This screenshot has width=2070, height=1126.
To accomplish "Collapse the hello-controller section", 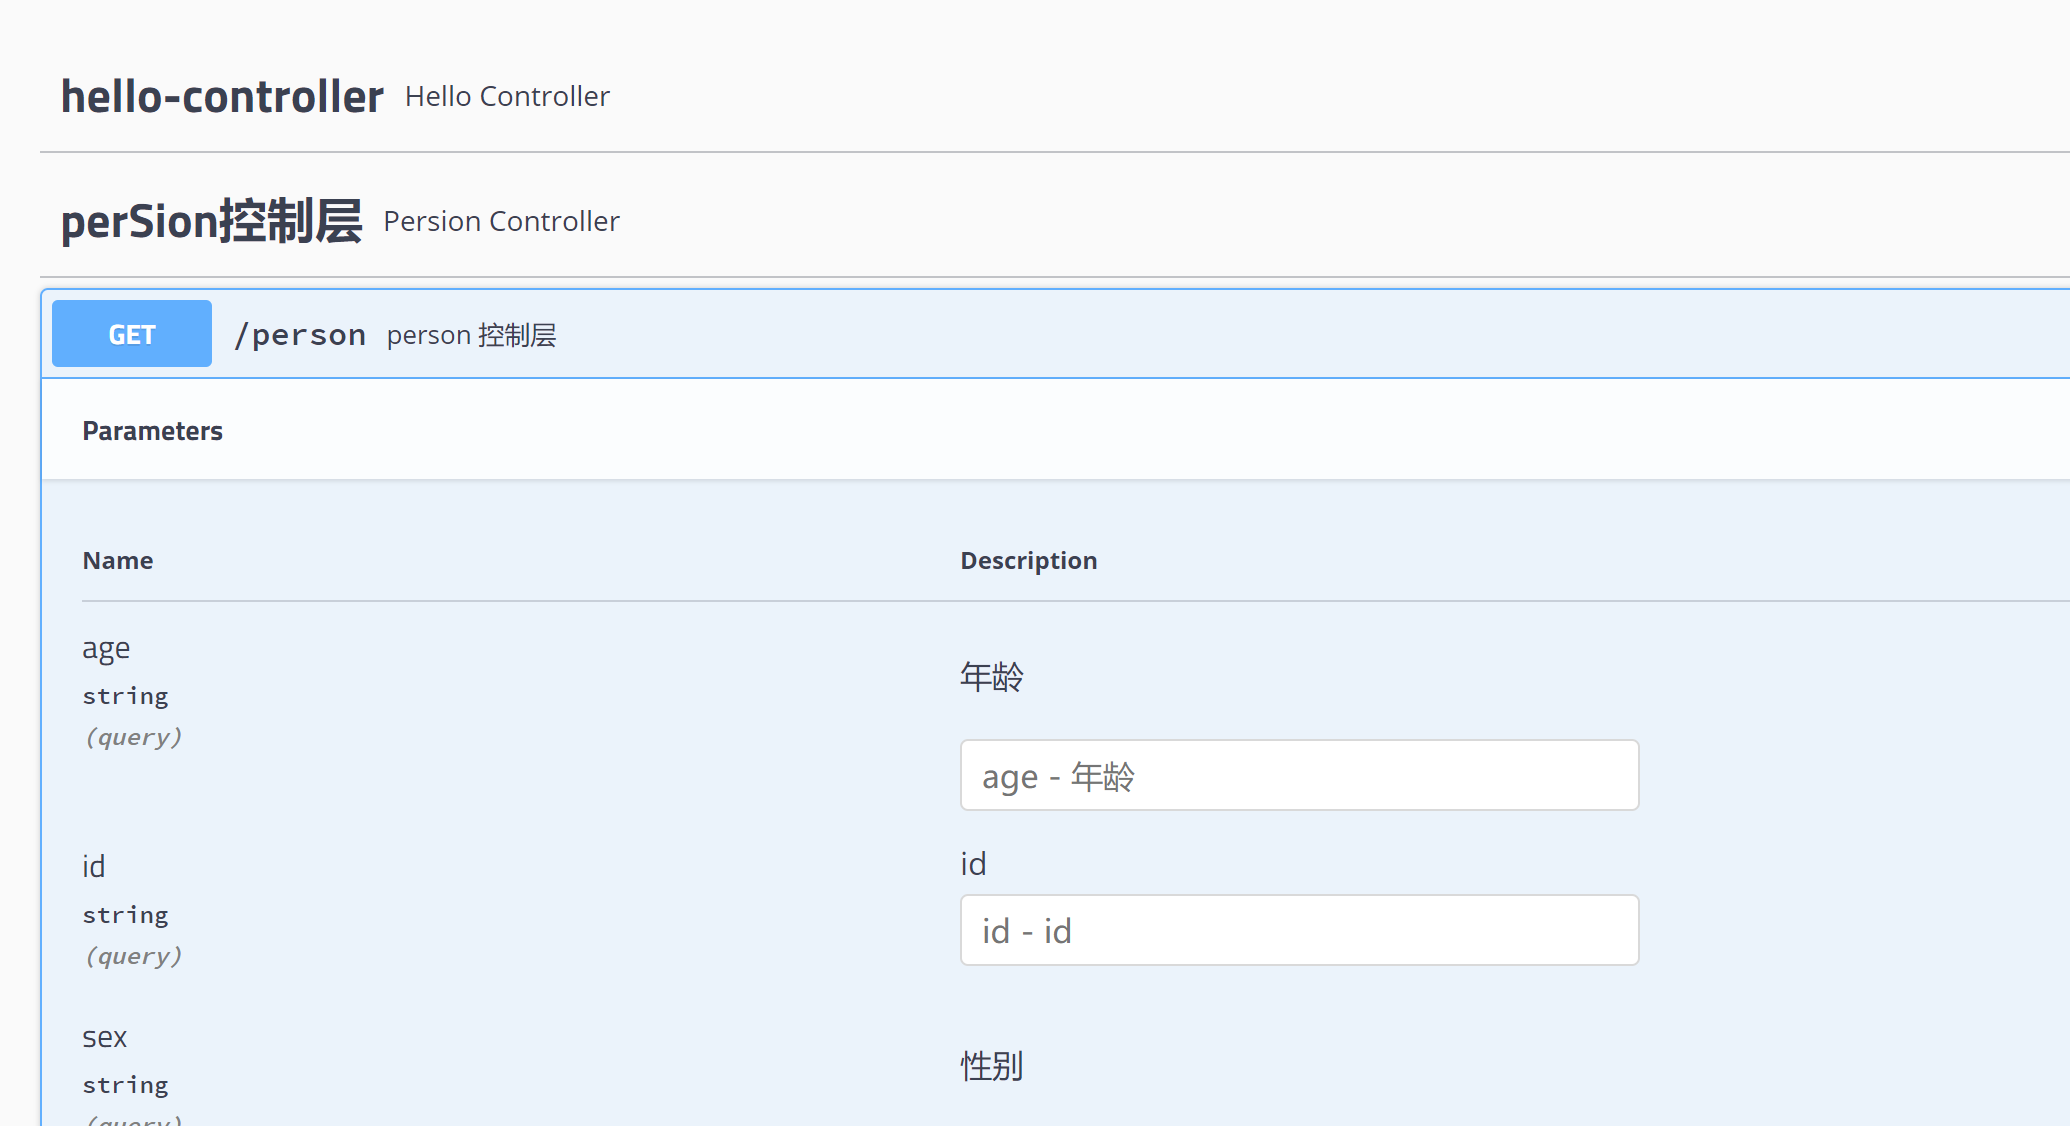I will click(221, 95).
